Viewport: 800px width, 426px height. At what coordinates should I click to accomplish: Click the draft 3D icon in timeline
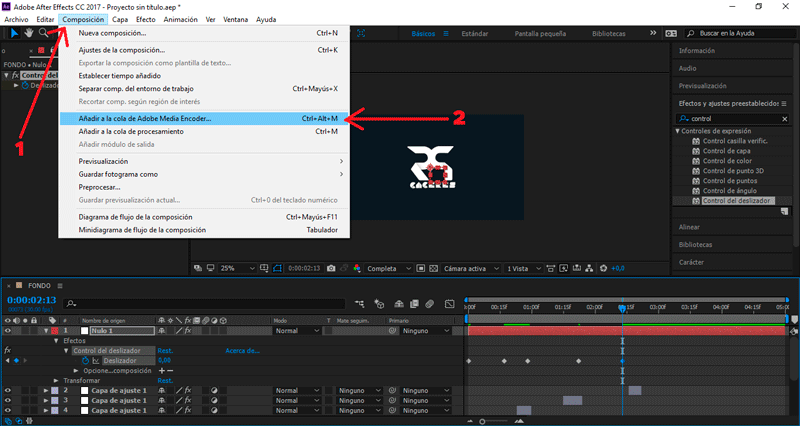379,304
